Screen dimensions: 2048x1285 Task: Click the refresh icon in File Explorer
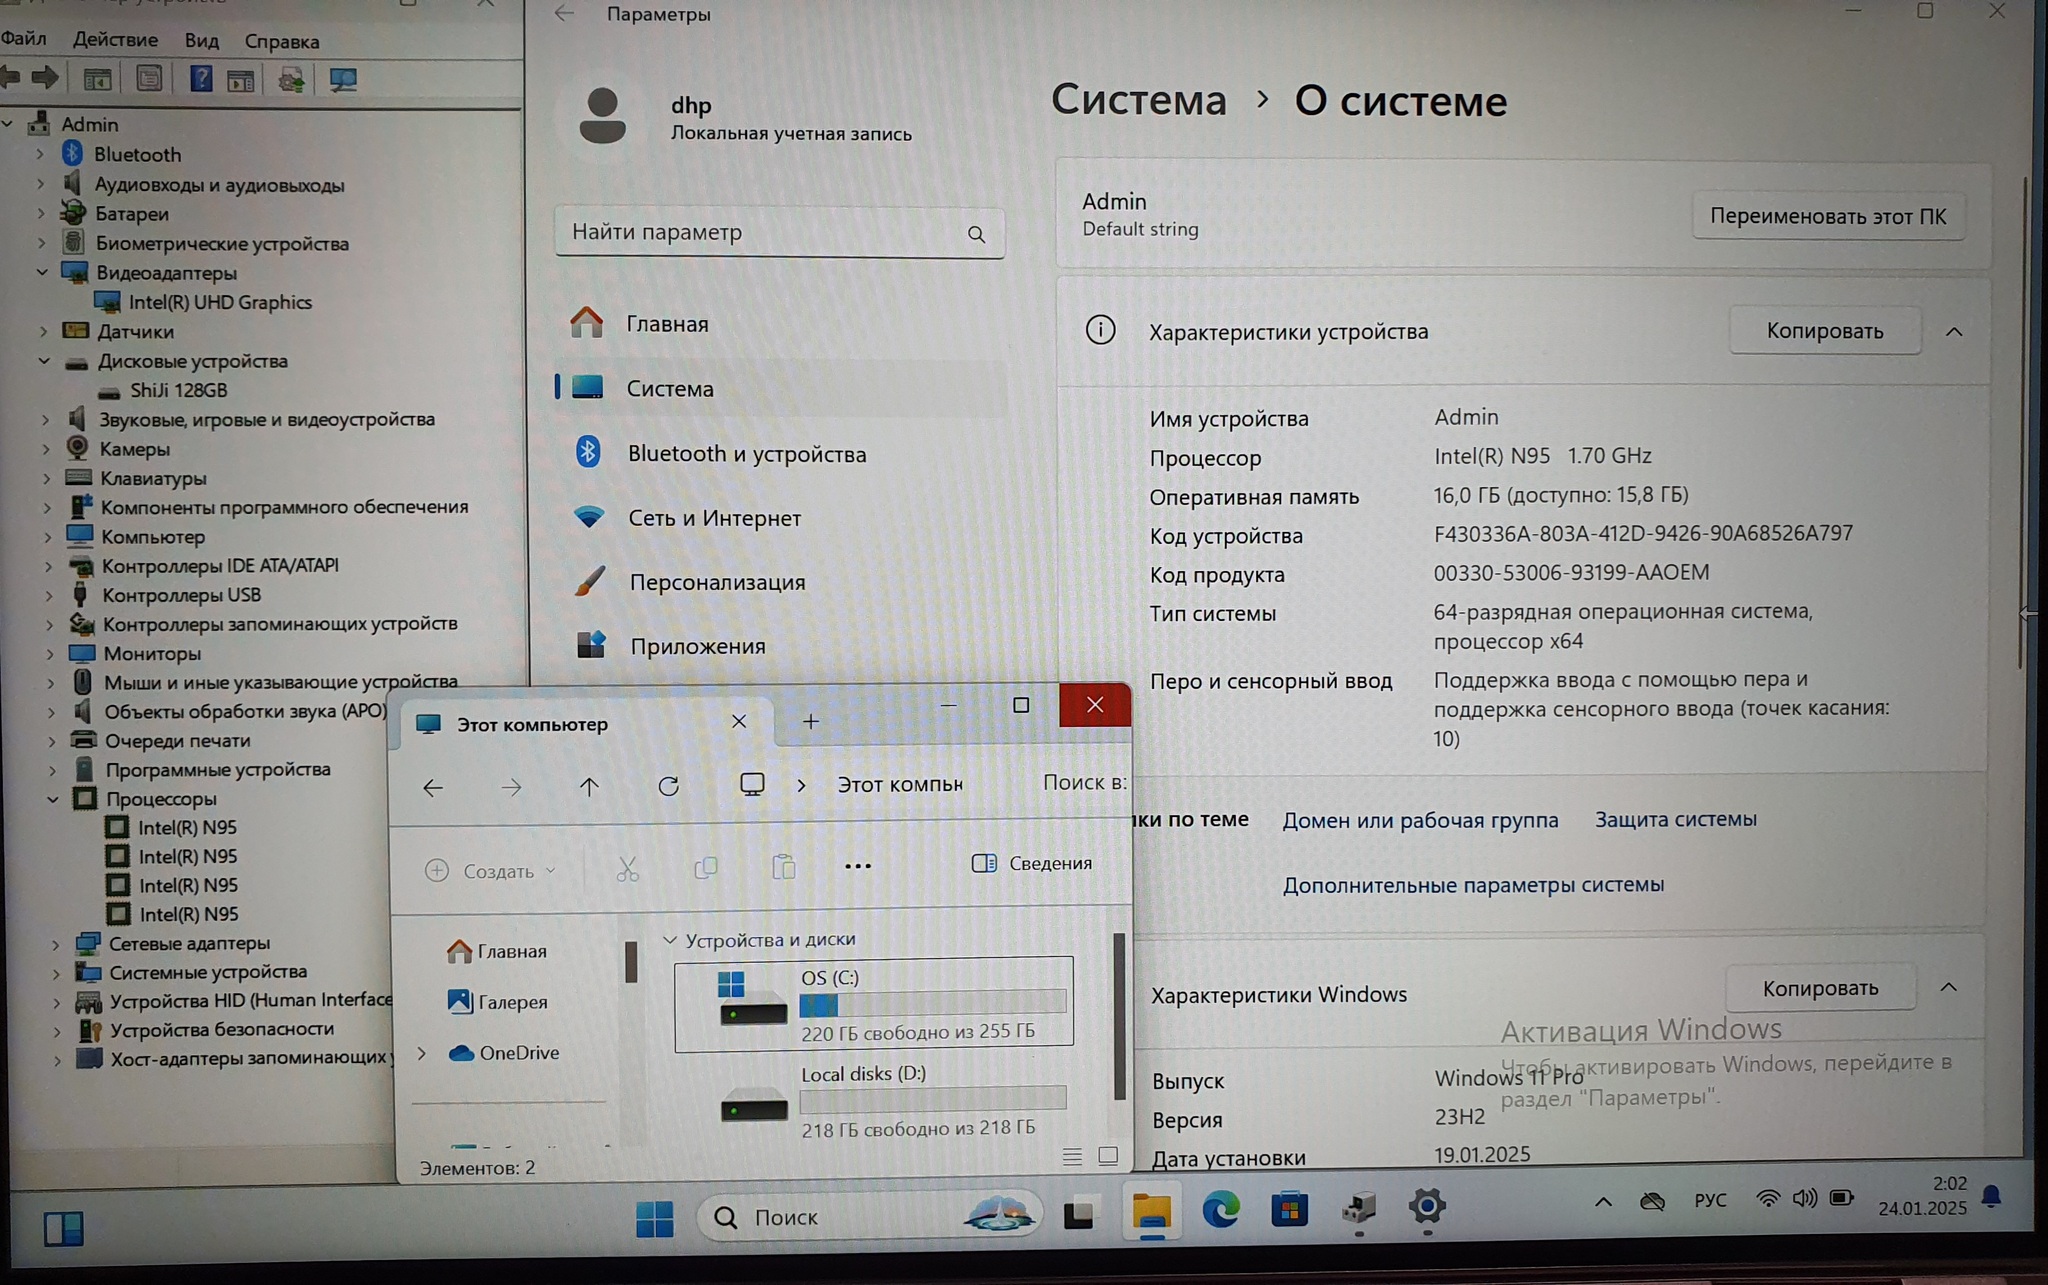click(x=668, y=786)
